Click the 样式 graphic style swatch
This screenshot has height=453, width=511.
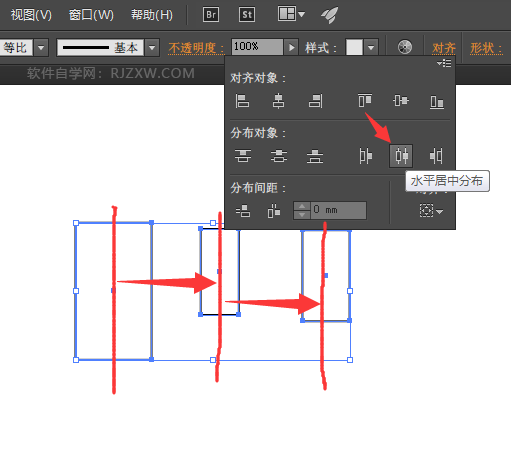point(354,47)
